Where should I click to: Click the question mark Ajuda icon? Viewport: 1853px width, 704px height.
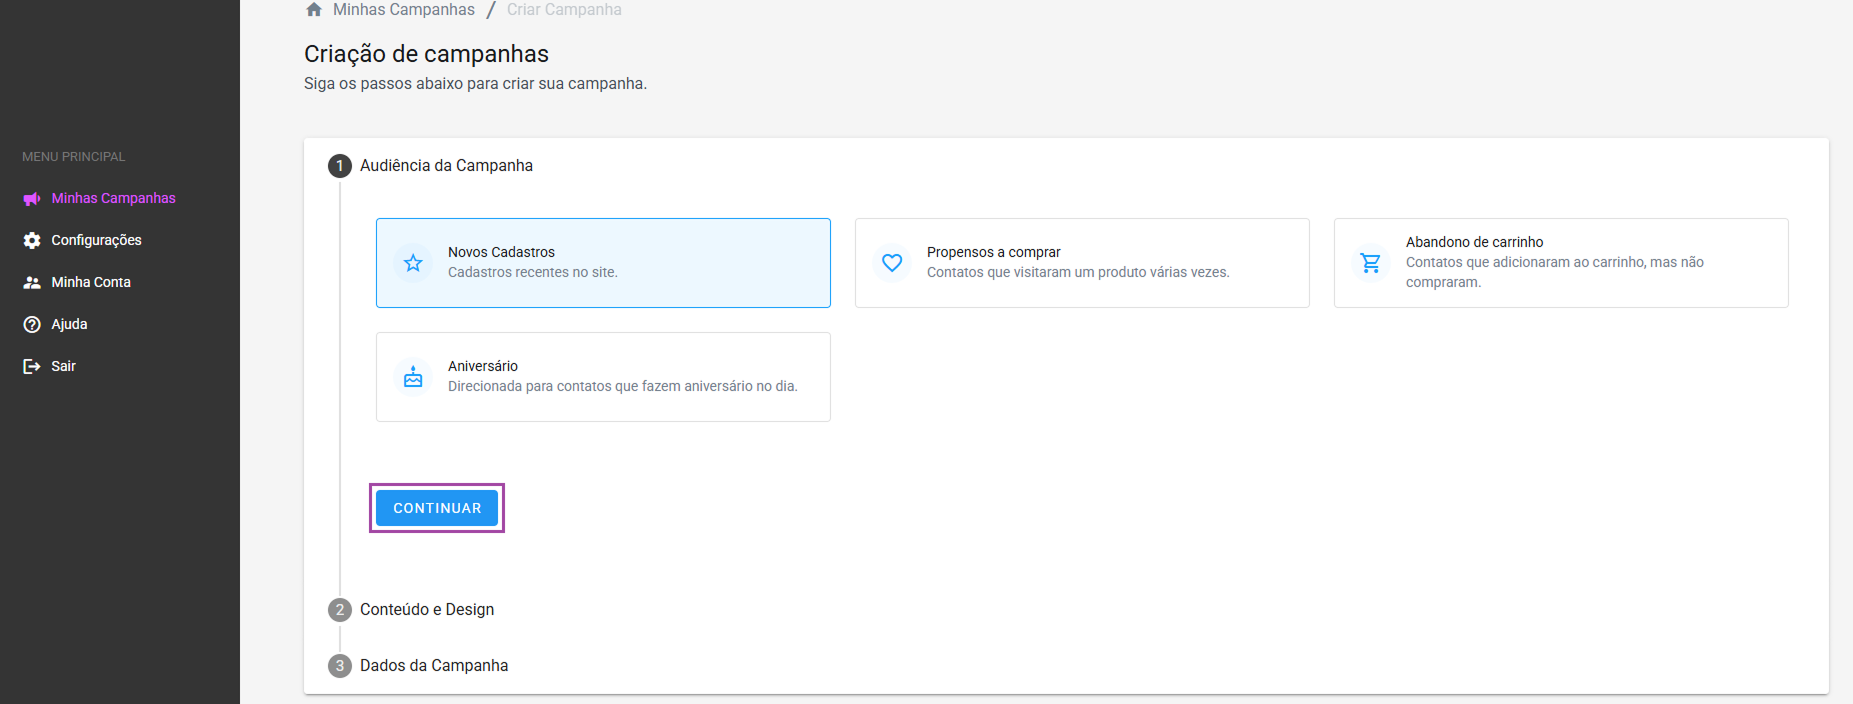click(x=32, y=324)
